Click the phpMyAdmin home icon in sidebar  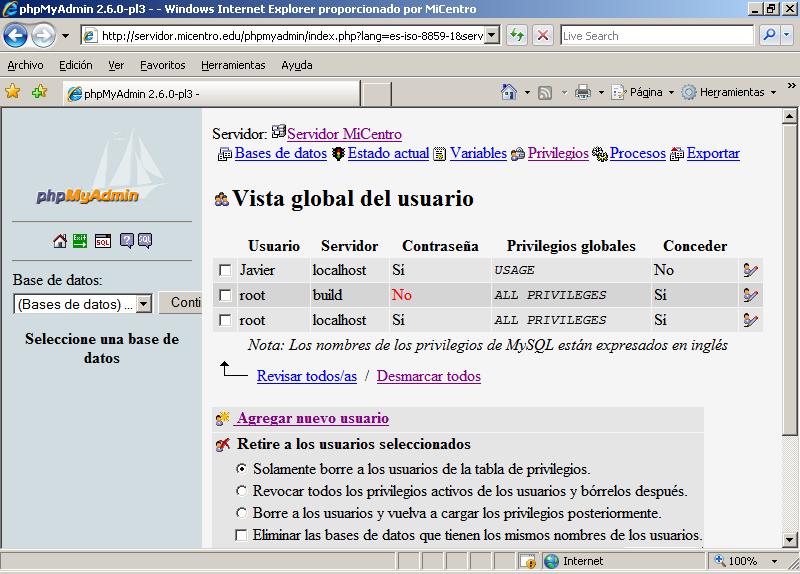coord(60,241)
